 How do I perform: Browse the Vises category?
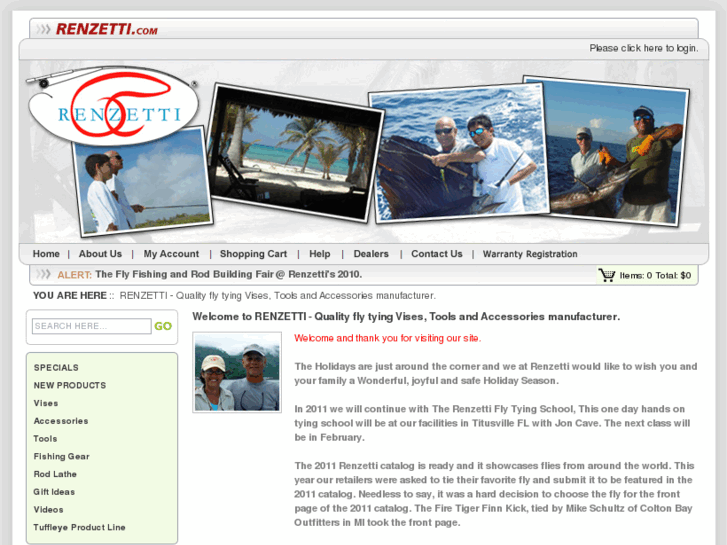coord(45,403)
